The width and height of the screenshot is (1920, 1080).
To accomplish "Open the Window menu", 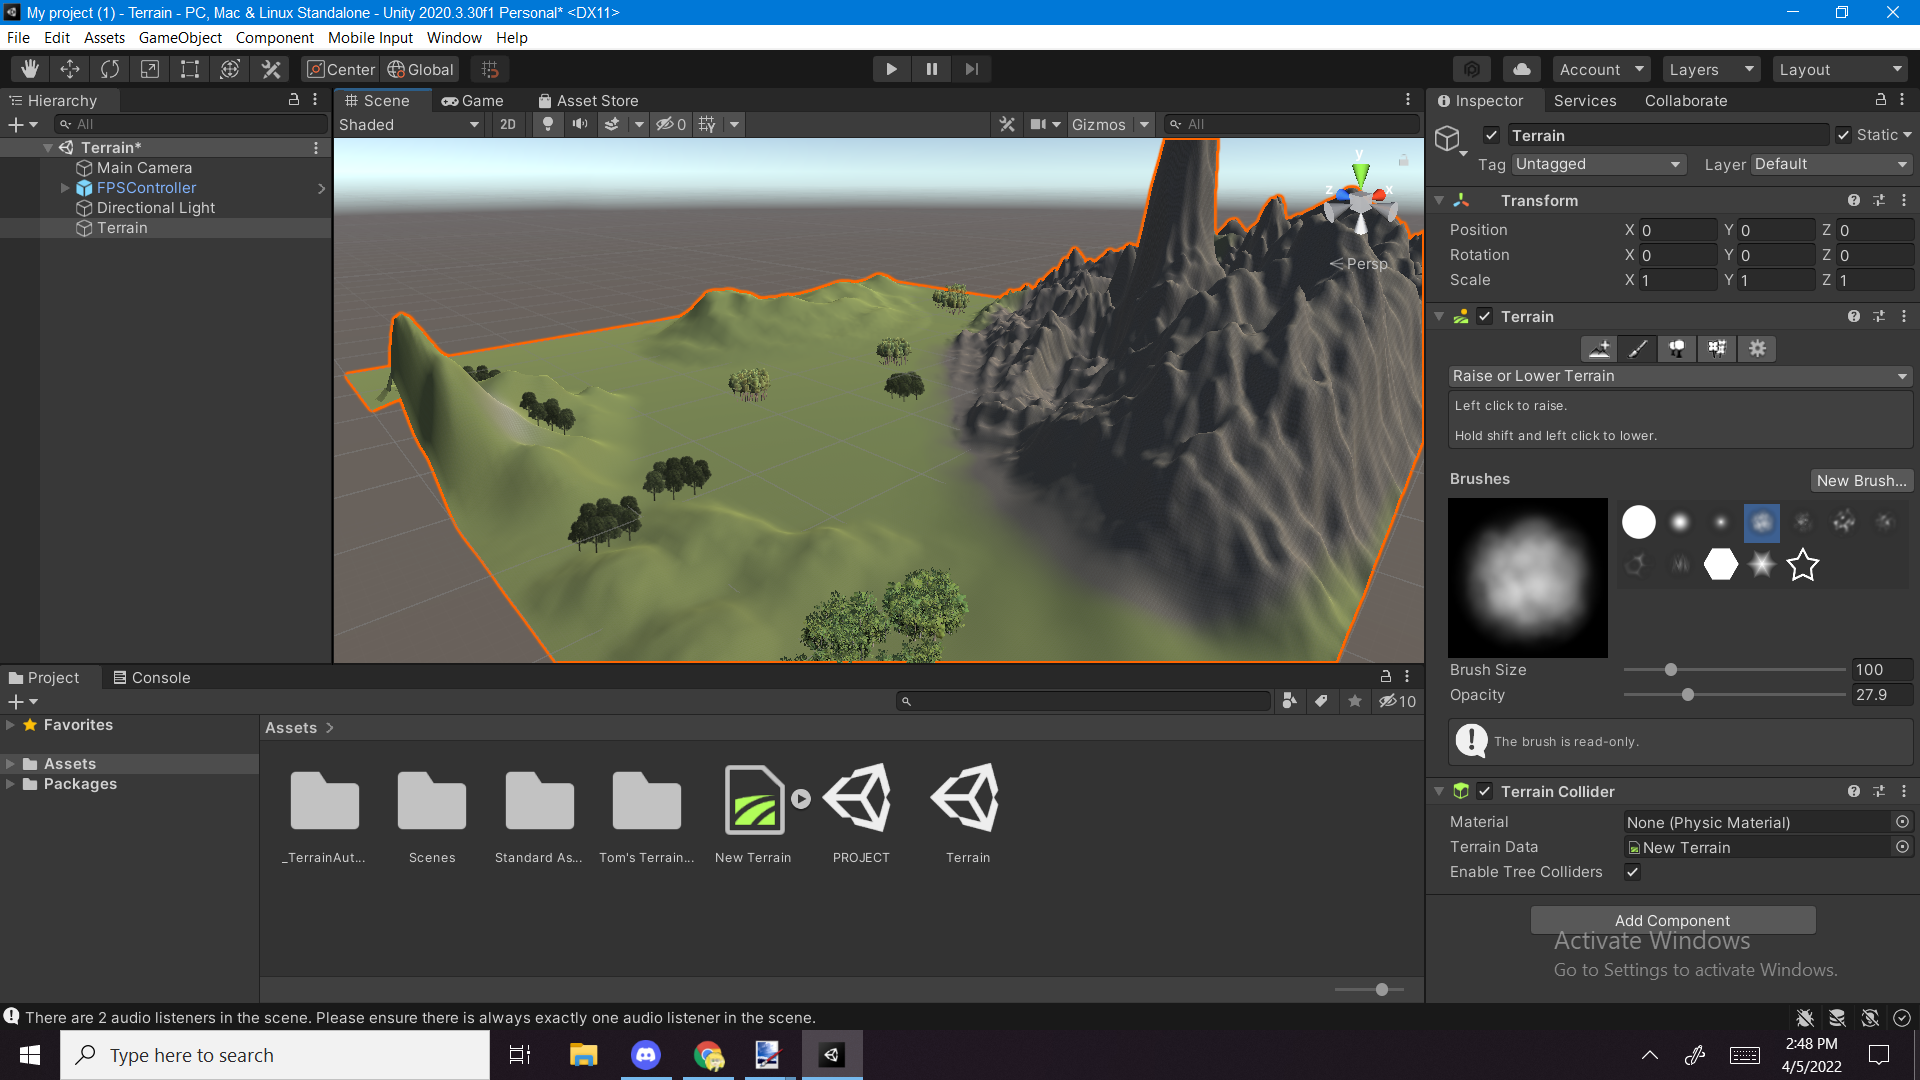I will click(454, 38).
